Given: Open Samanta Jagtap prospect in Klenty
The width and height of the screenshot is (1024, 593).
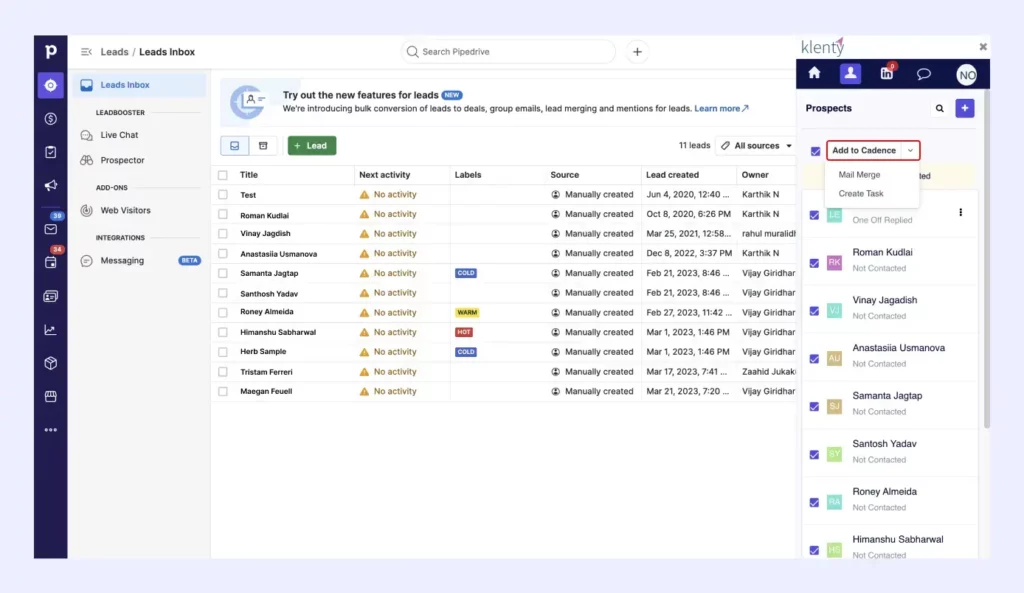Looking at the screenshot, I should click(x=887, y=396).
